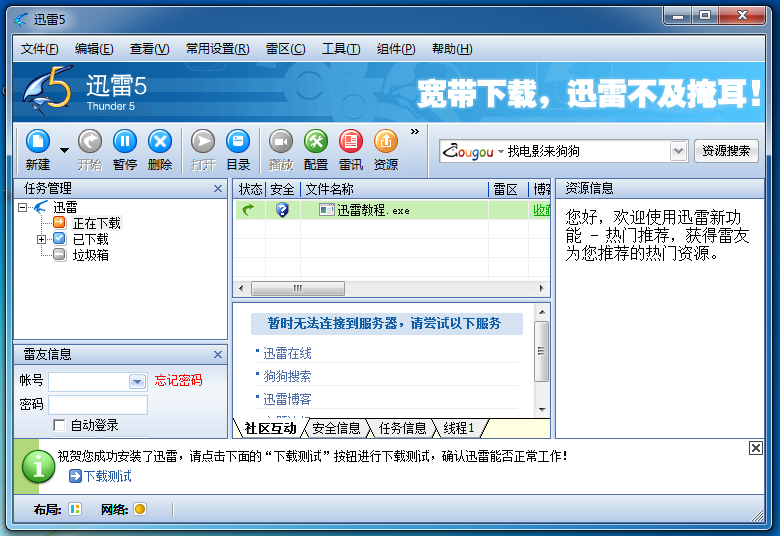The image size is (780, 536).
Task: Click the 新建 new task icon
Action: [x=38, y=142]
